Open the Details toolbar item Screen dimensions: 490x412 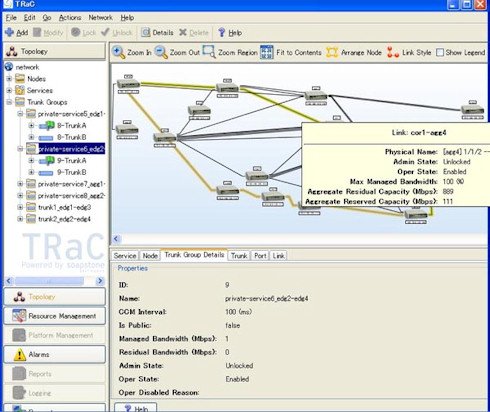pos(157,32)
